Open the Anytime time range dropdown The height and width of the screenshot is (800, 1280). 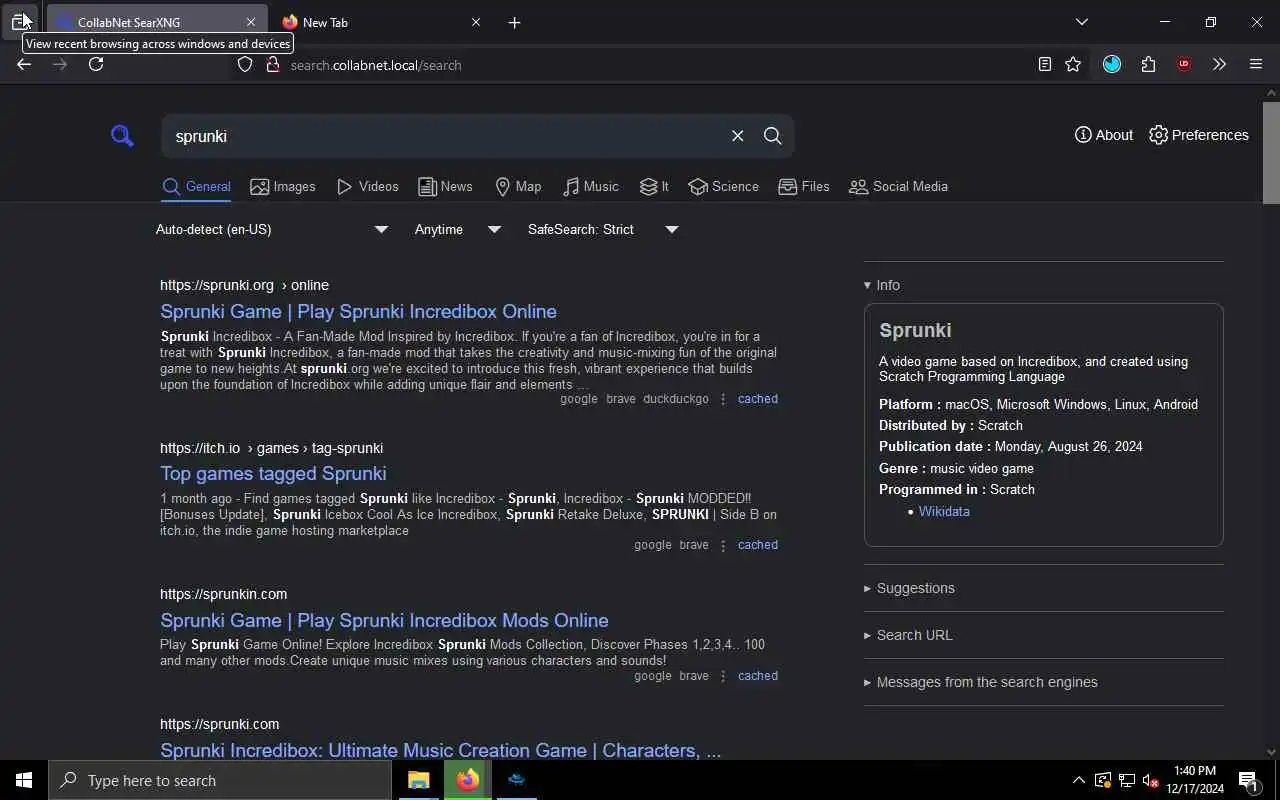pyautogui.click(x=458, y=230)
